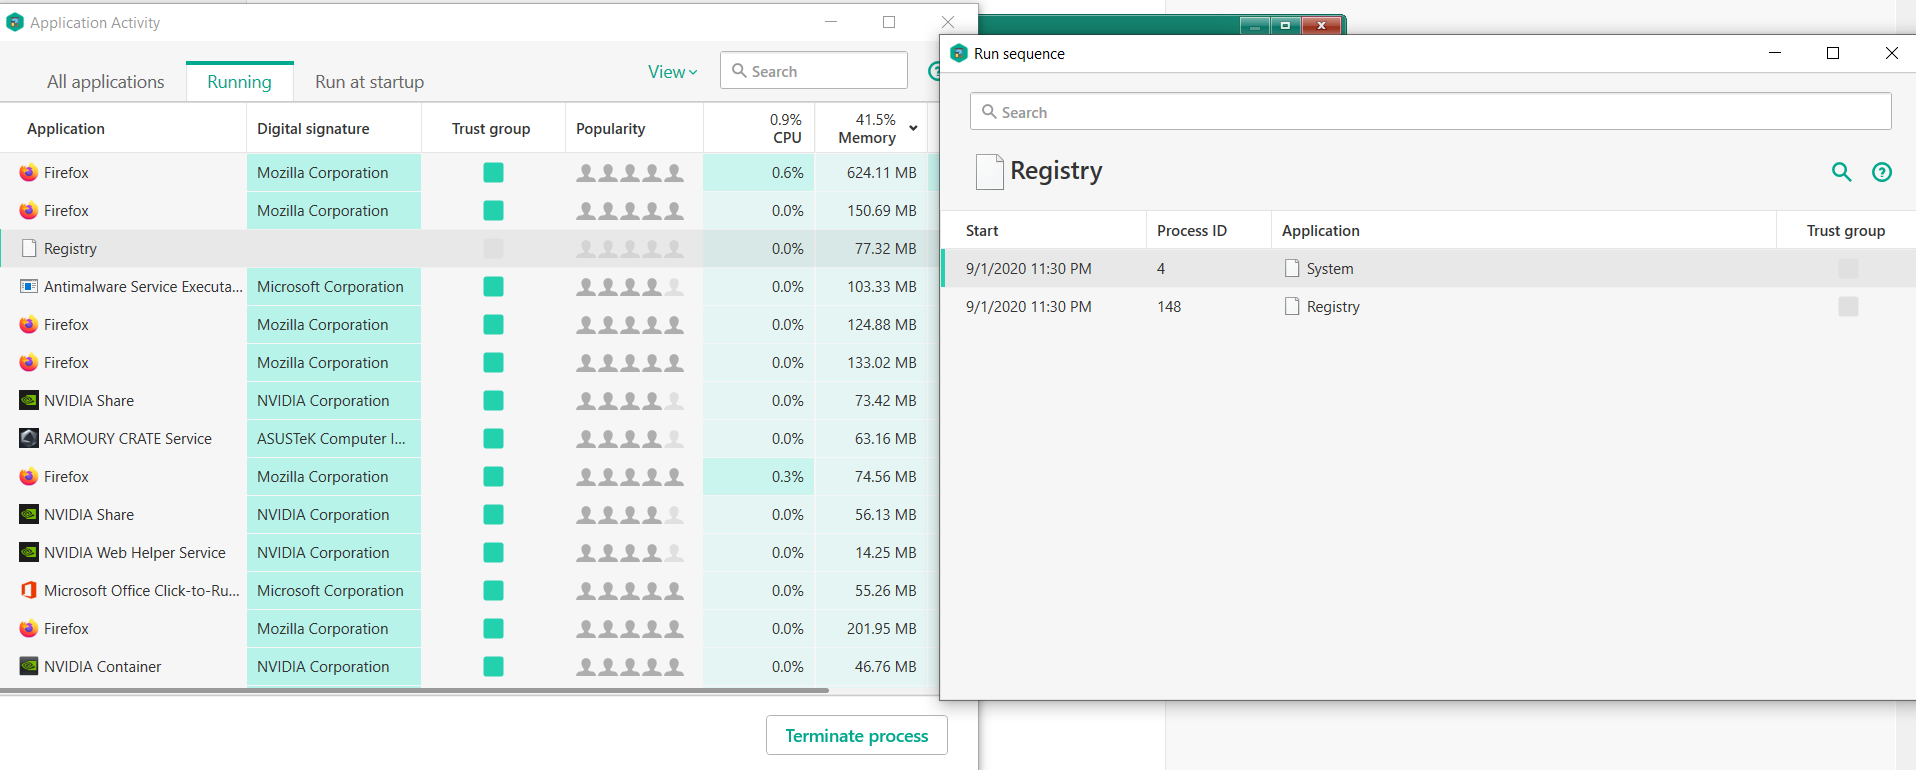The width and height of the screenshot is (1916, 770).
Task: Click Trust group column header in Application Activity
Action: (491, 129)
